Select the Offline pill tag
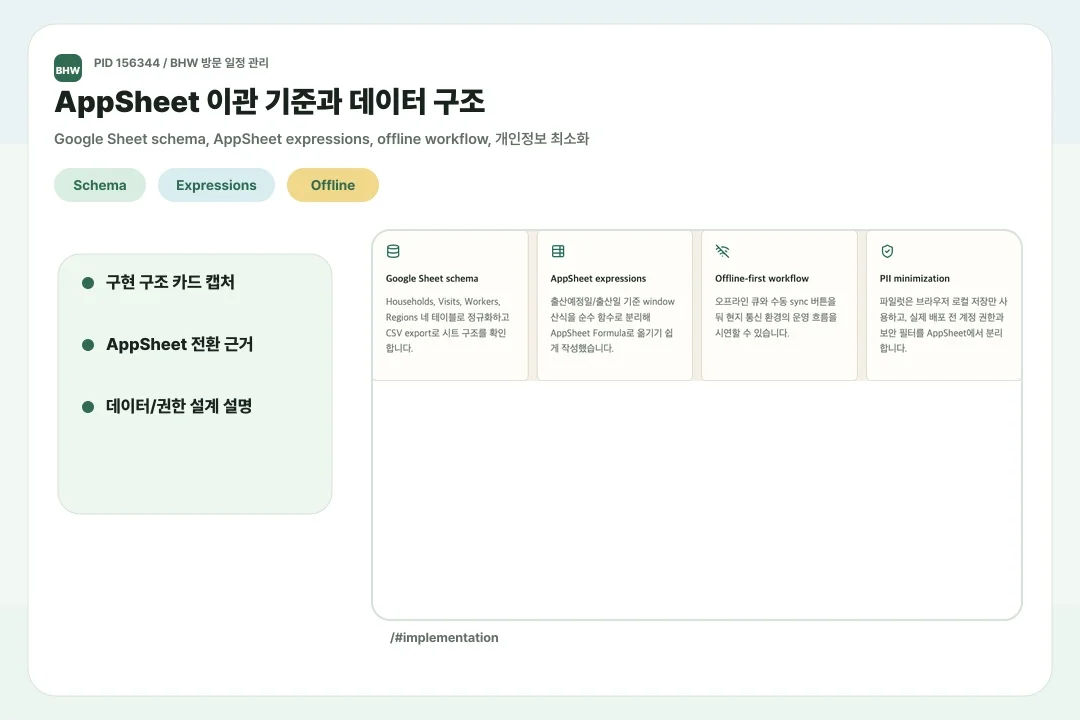The height and width of the screenshot is (720, 1080). (x=333, y=185)
